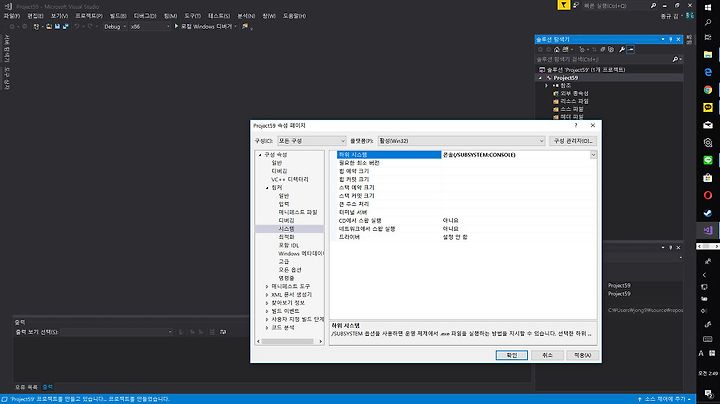Click the wrench Properties icon in Solution Explorer
This screenshot has width=720, height=404.
pyautogui.click(x=622, y=50)
